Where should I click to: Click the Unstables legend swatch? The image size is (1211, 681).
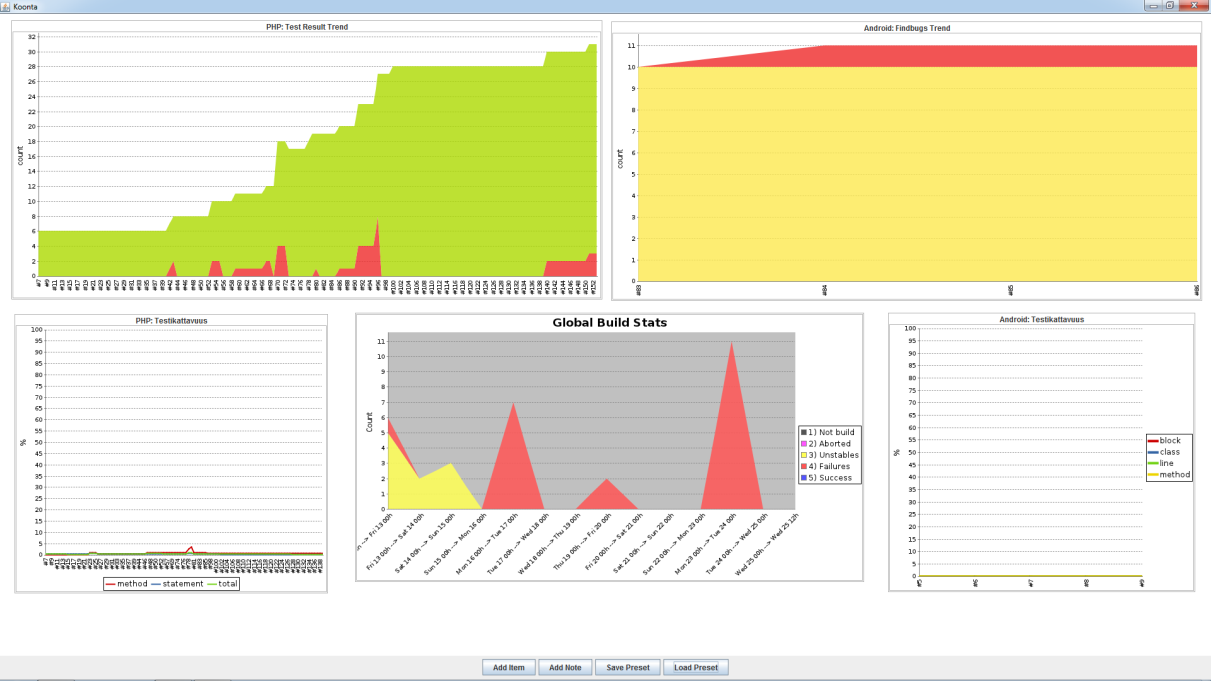803,455
